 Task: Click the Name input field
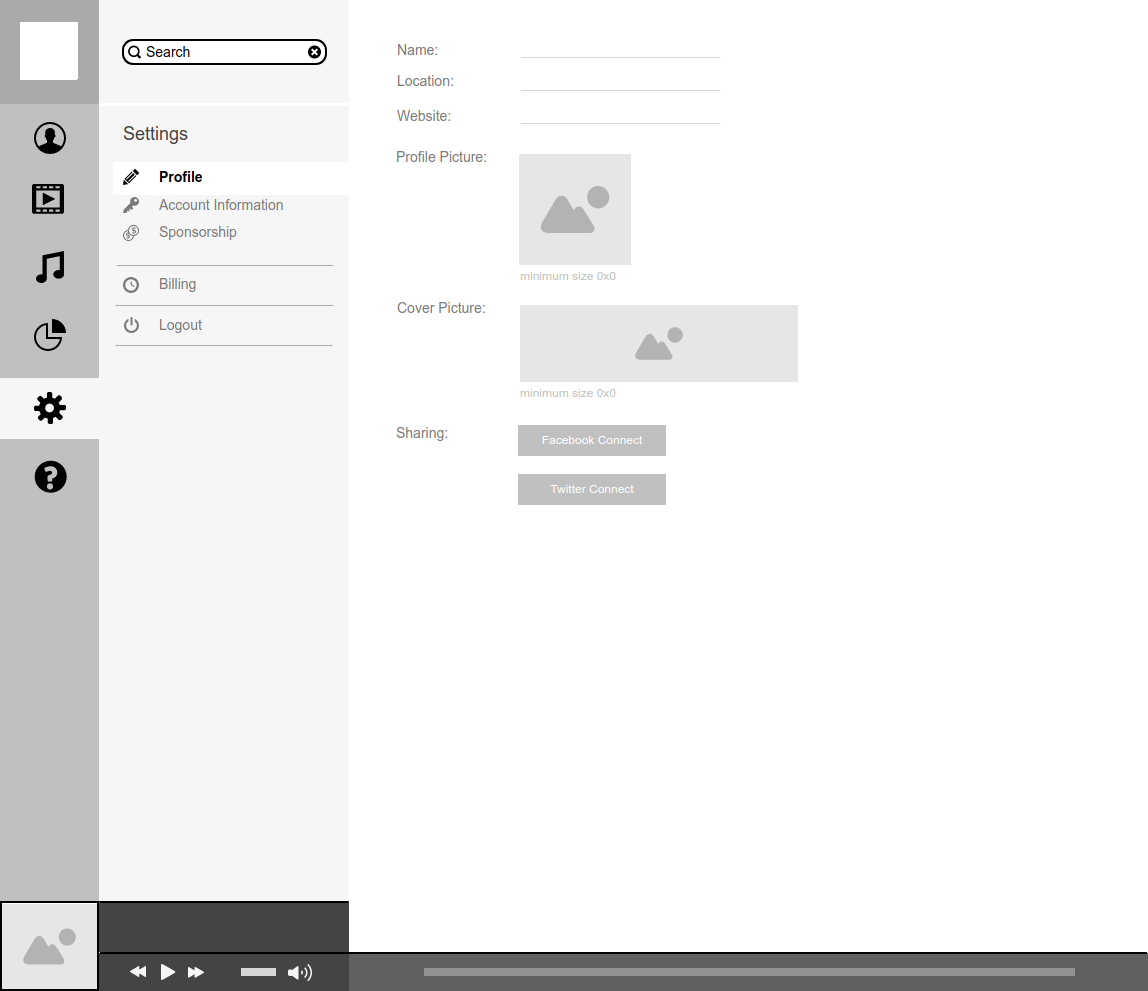[621, 49]
